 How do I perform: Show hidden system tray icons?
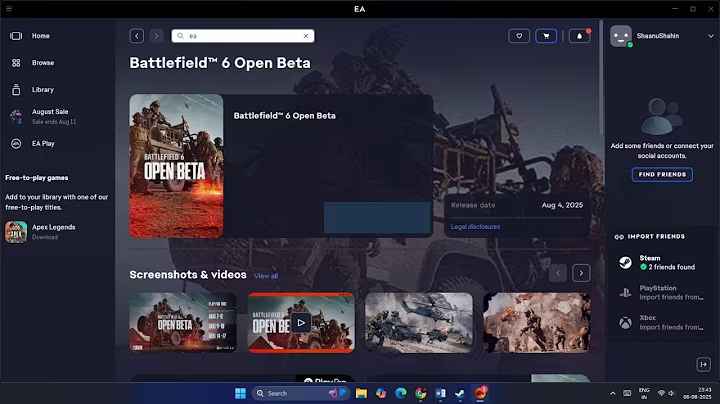click(x=613, y=393)
